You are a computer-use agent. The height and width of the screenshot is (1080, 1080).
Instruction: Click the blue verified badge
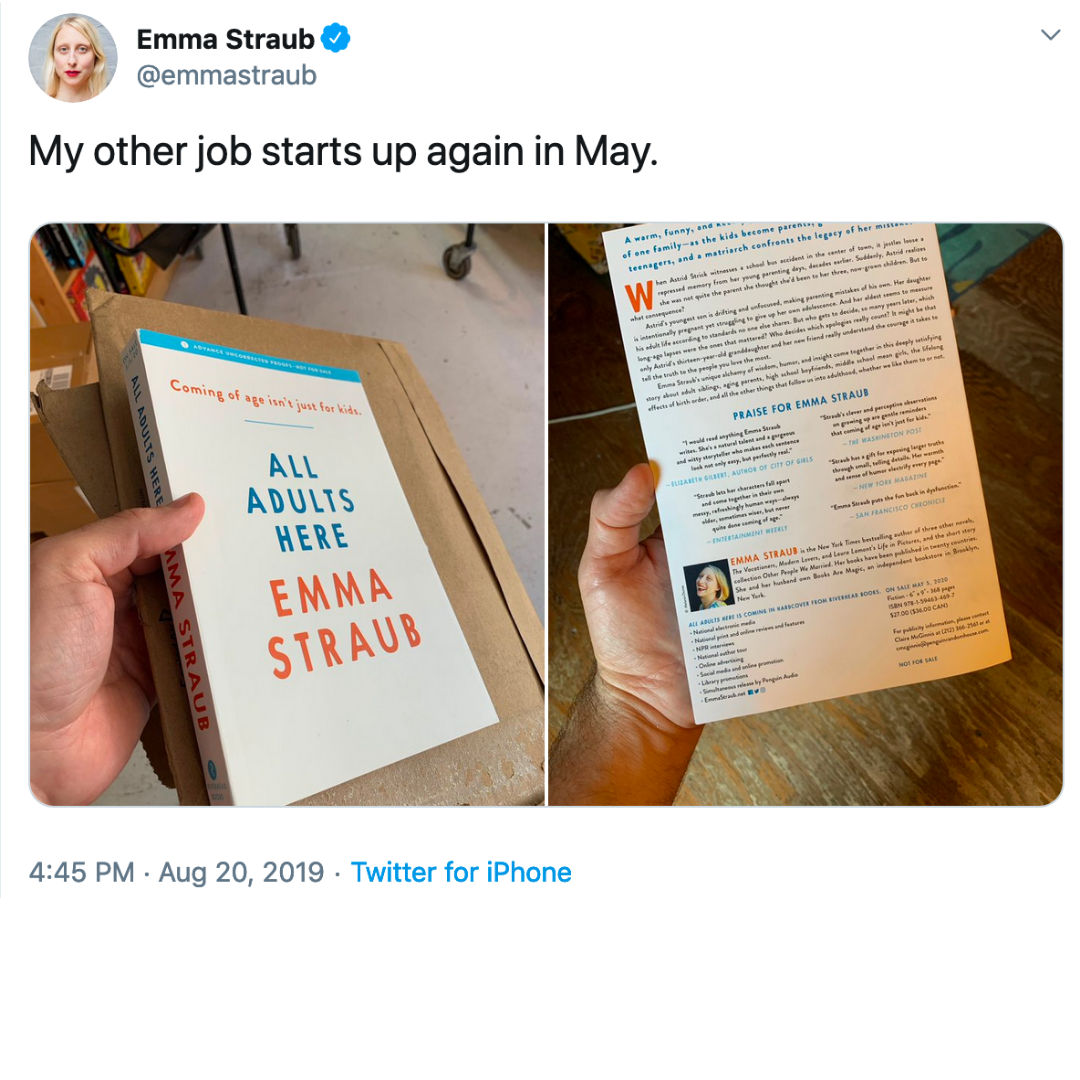[x=335, y=38]
